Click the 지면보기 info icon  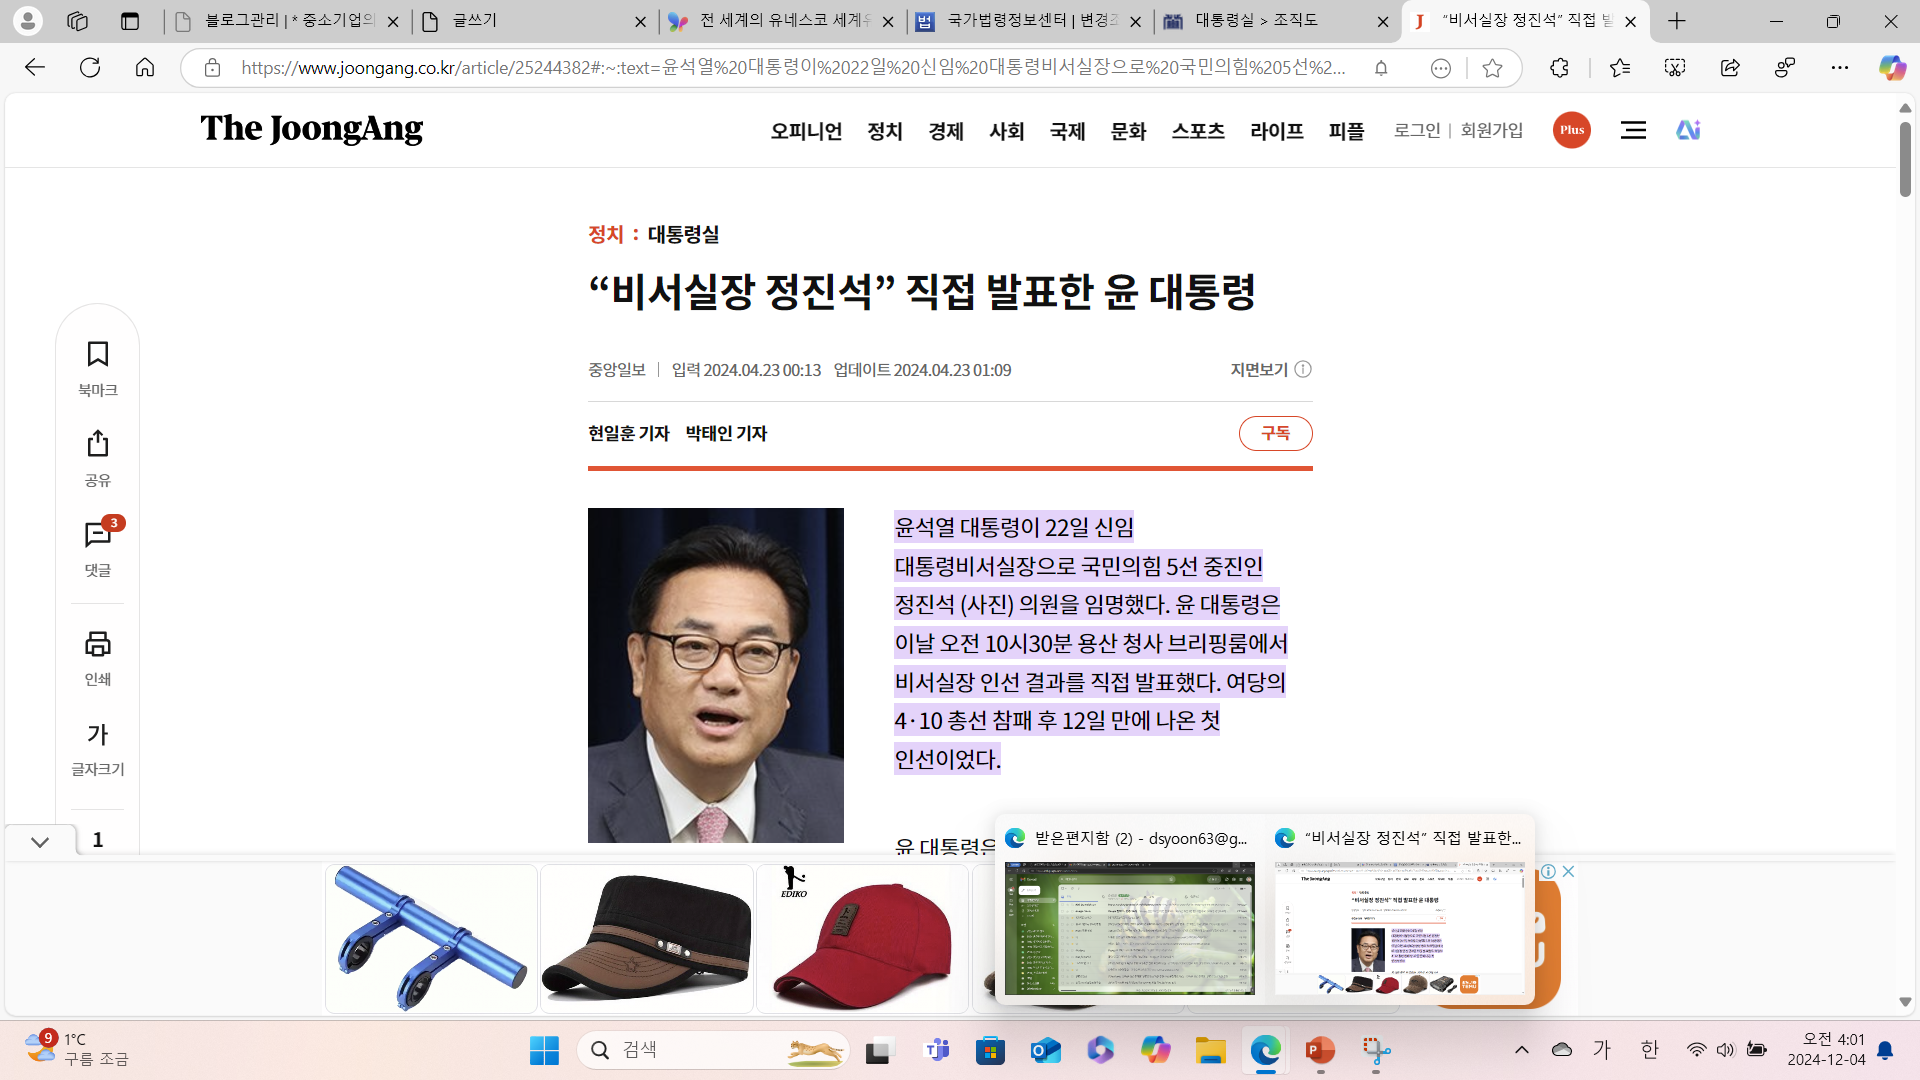coord(1303,370)
